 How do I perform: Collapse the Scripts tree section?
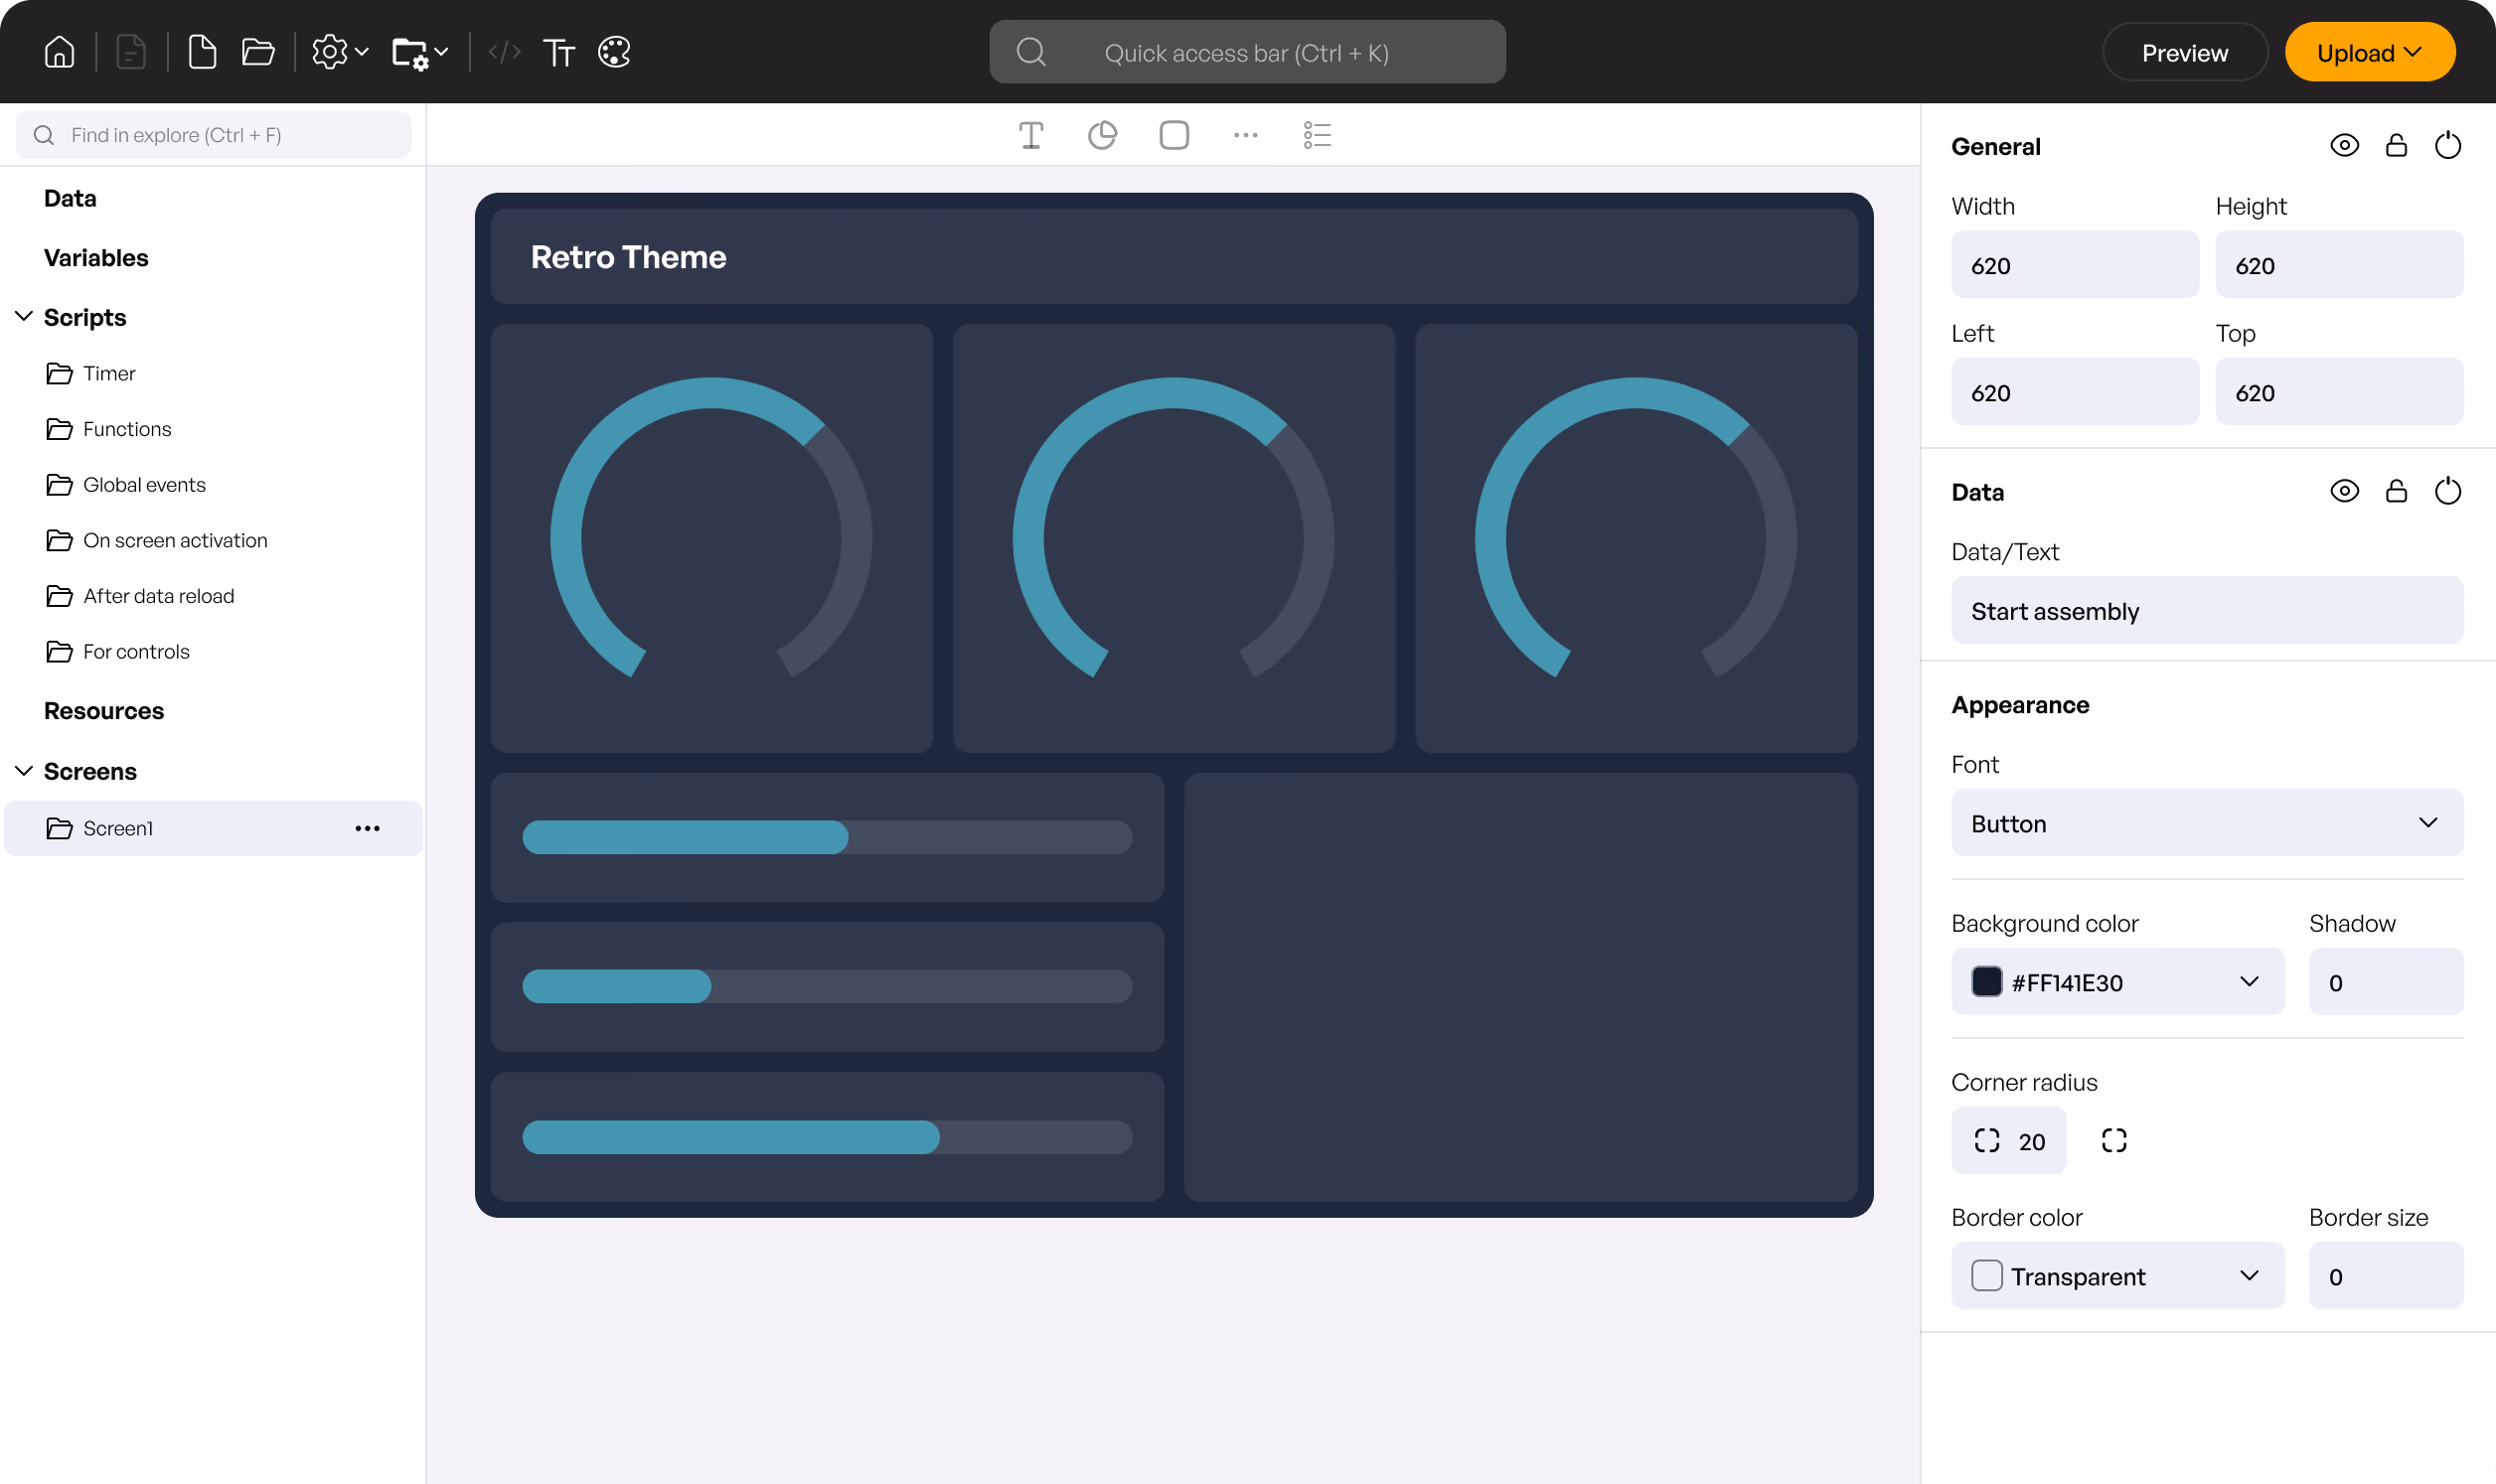[x=24, y=317]
